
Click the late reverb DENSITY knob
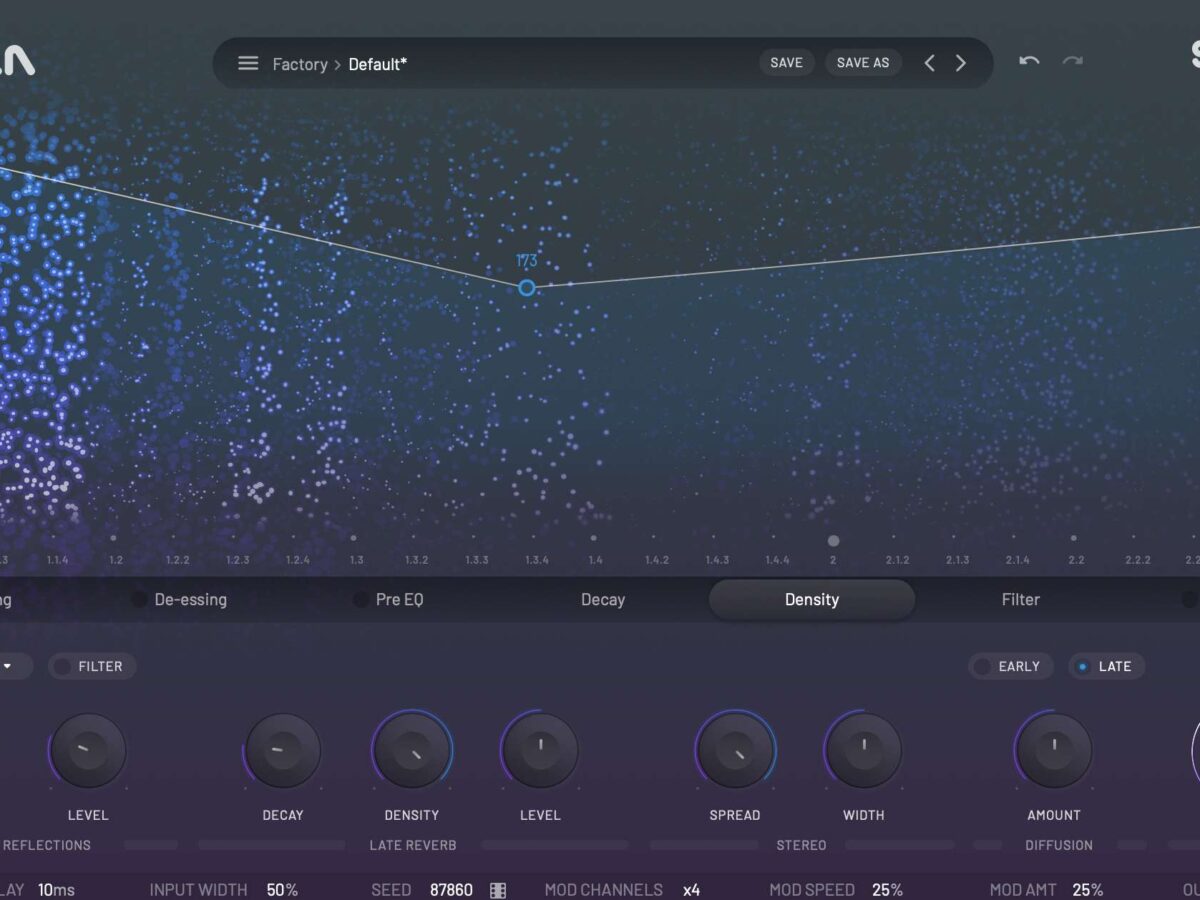tap(412, 751)
